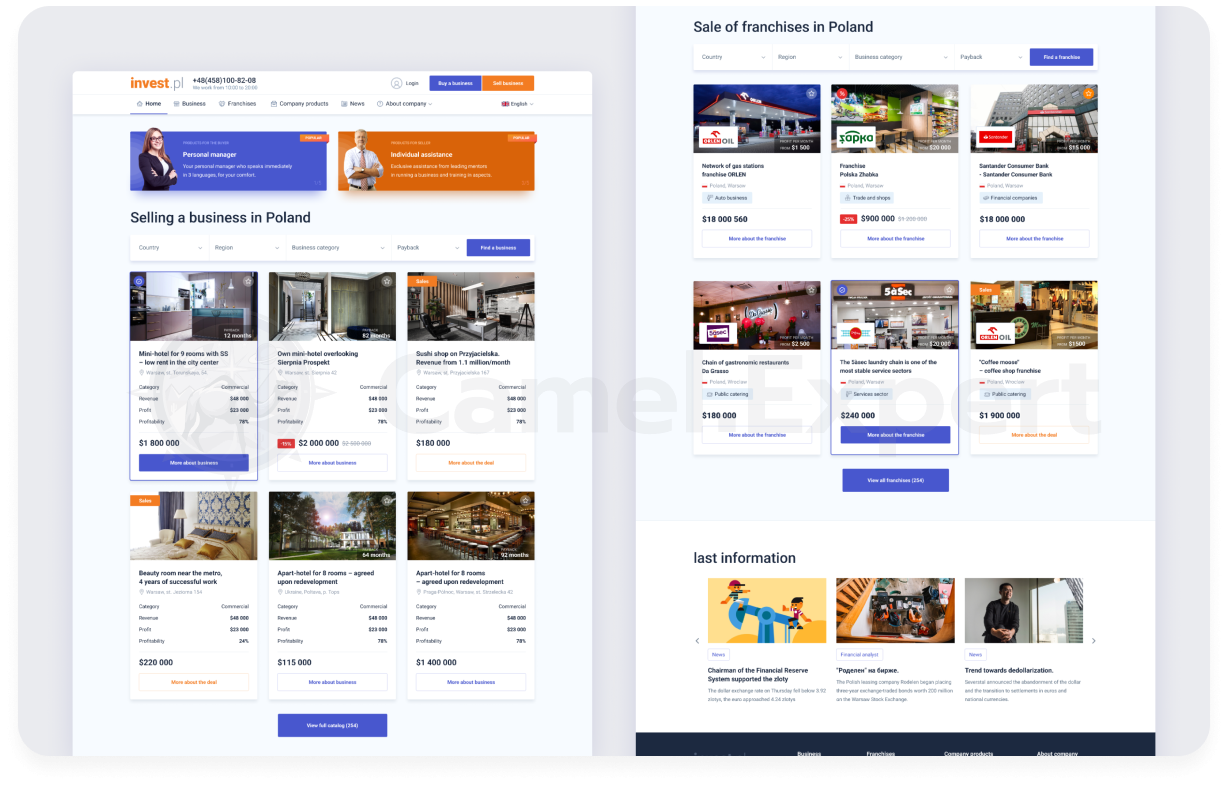The height and width of the screenshot is (786, 1228).
Task: Click the Personal manager promo banner
Action: (x=228, y=160)
